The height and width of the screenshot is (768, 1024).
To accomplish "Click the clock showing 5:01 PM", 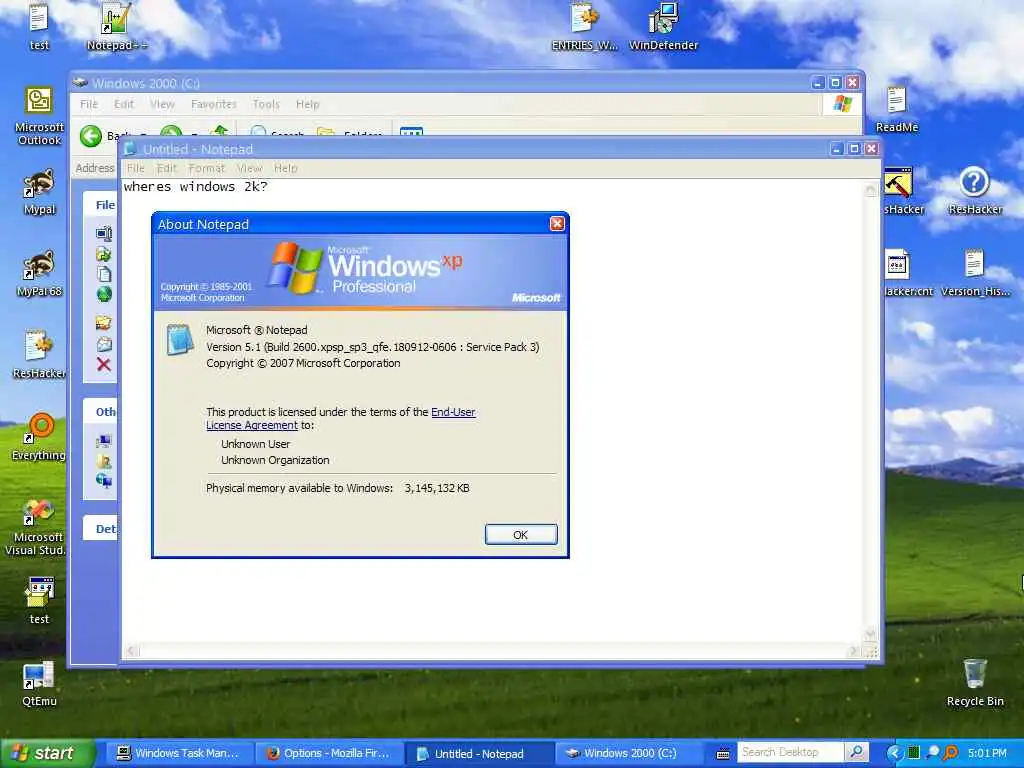I will pyautogui.click(x=987, y=753).
